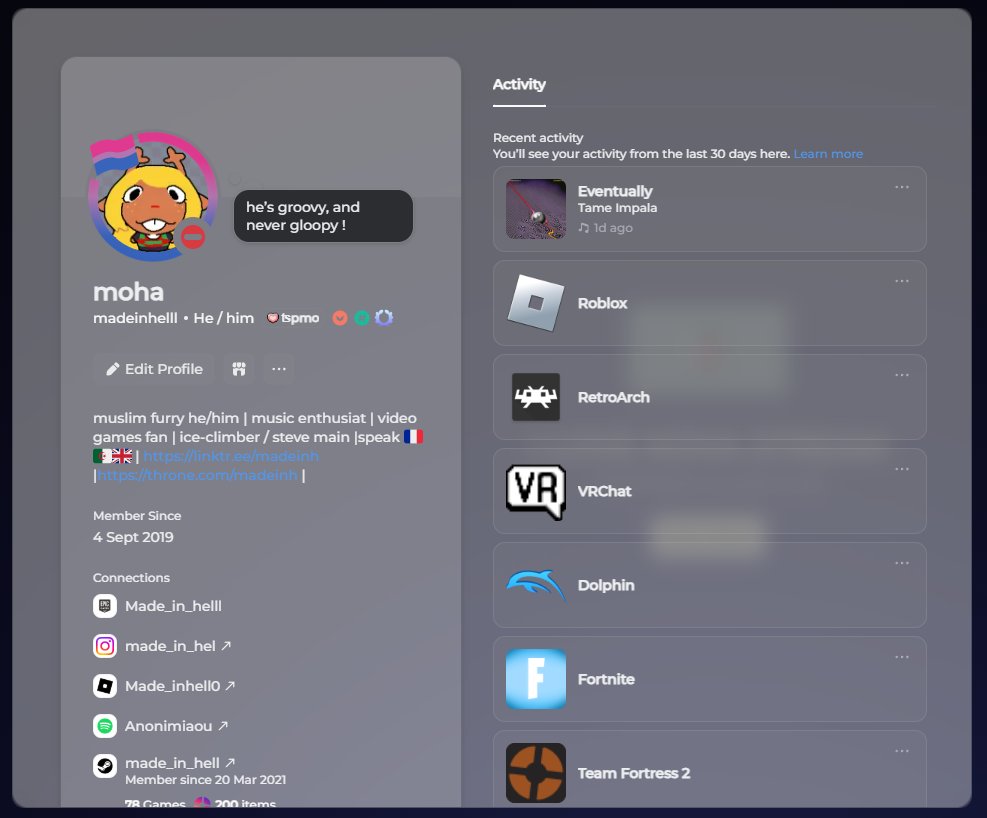The width and height of the screenshot is (987, 818).
Task: Open the profile more options ellipsis
Action: pos(279,369)
